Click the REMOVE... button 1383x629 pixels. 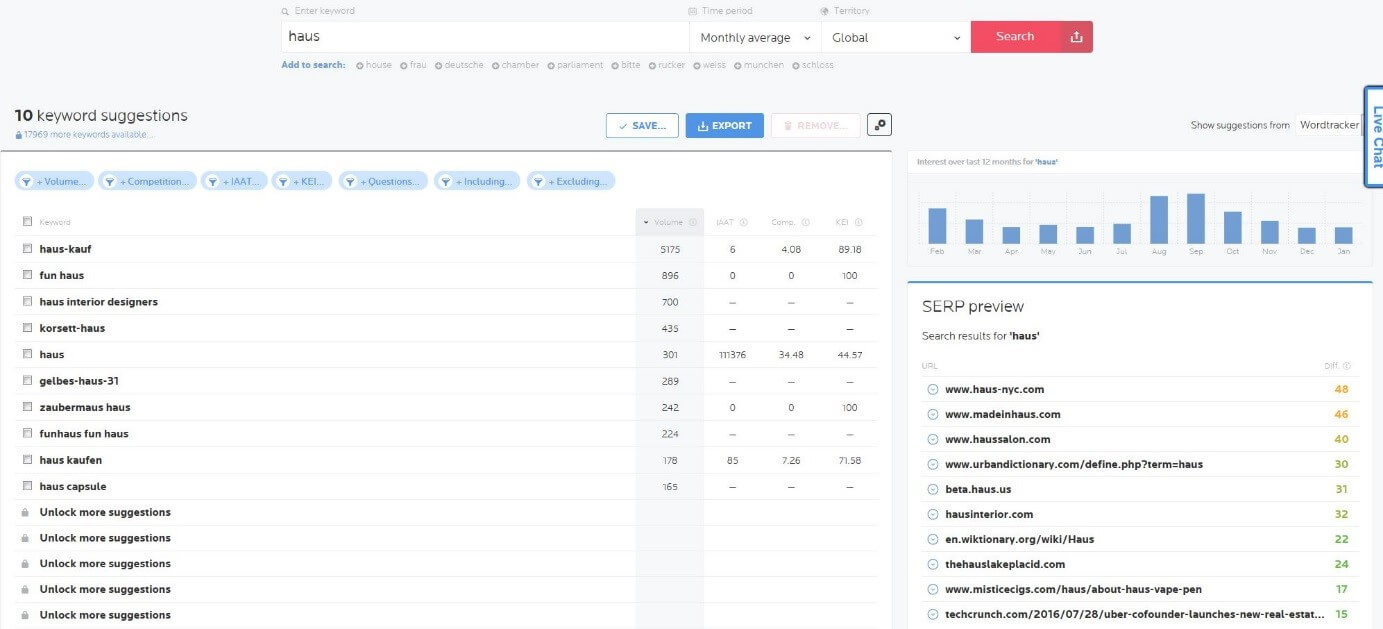pyautogui.click(x=815, y=125)
